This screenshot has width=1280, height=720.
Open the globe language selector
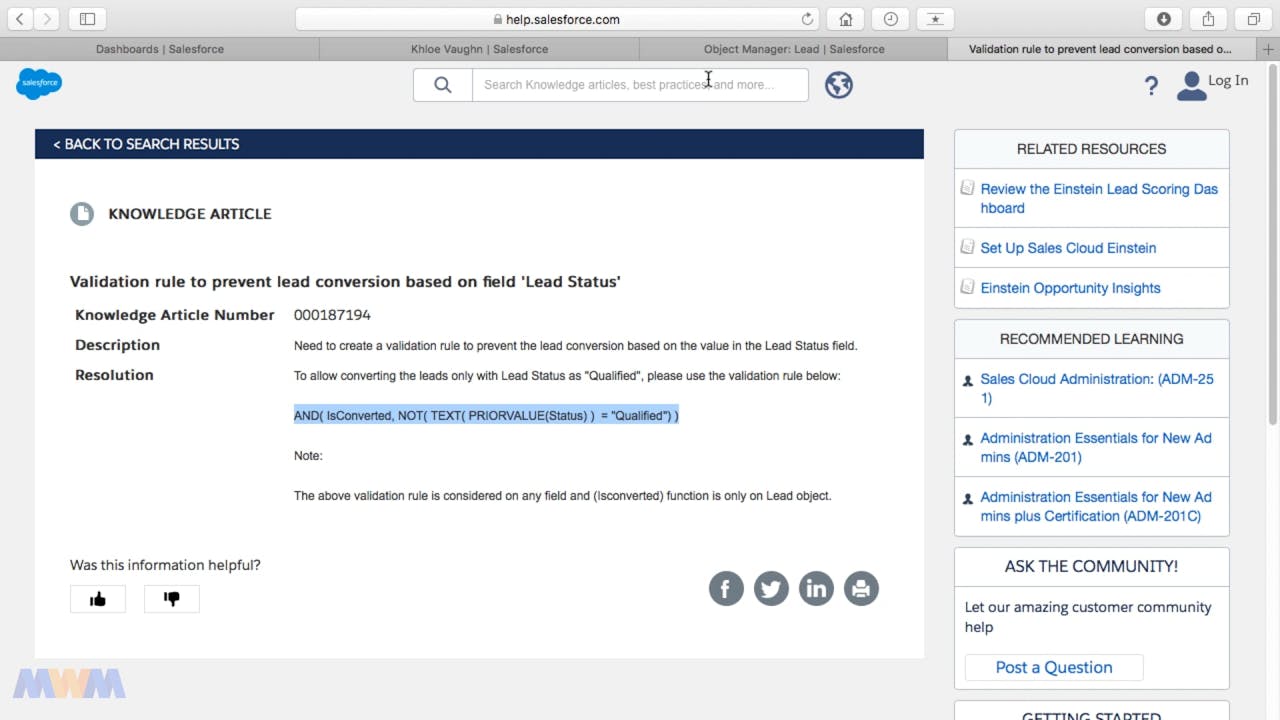pyautogui.click(x=838, y=85)
